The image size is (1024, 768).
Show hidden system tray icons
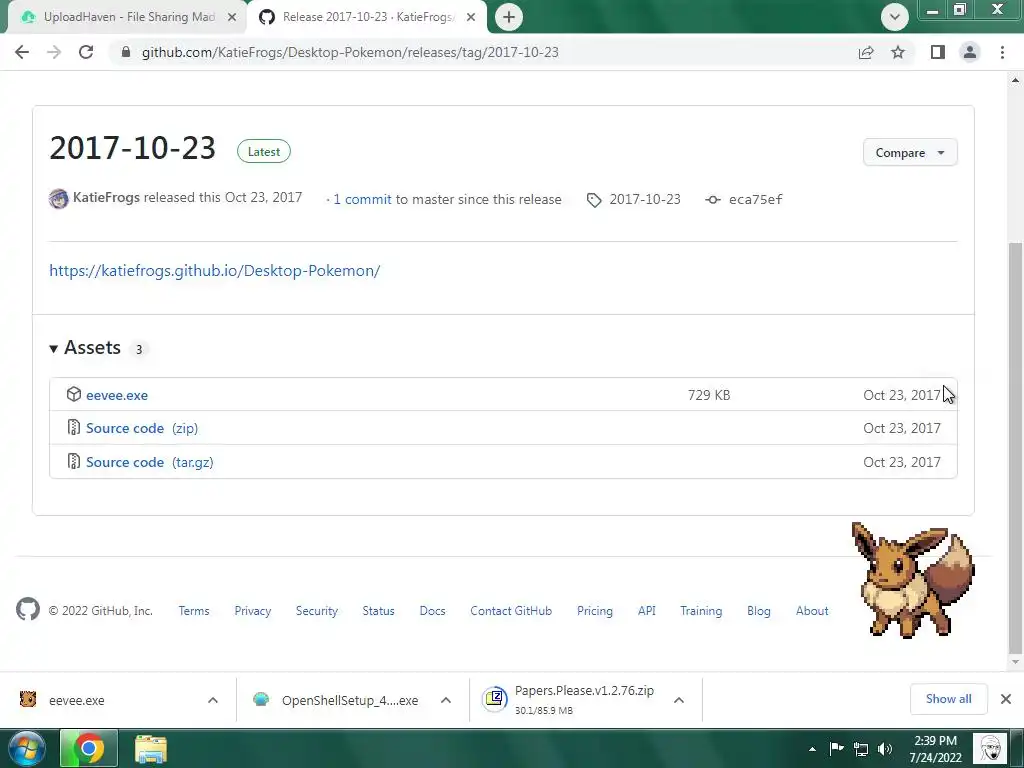coord(812,749)
